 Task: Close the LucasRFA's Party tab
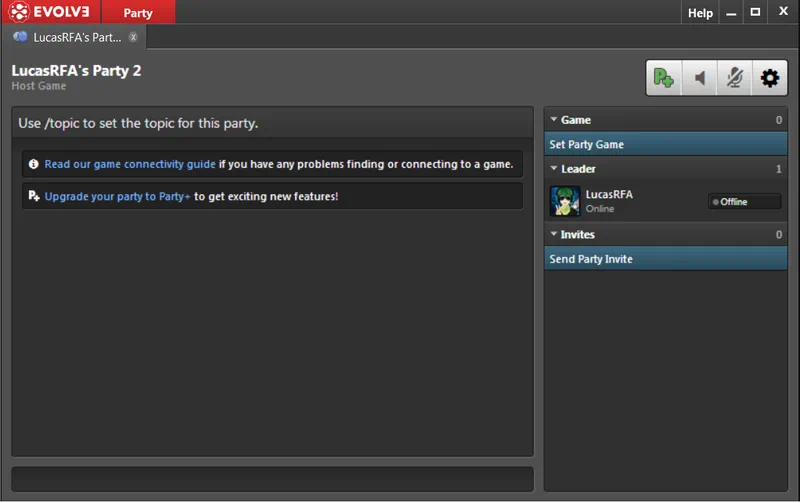133,37
